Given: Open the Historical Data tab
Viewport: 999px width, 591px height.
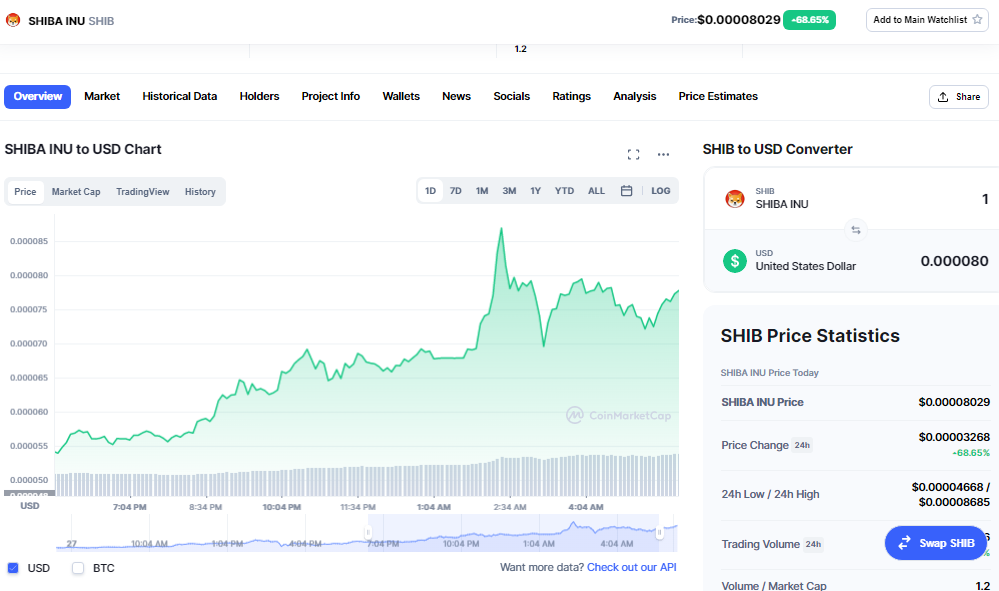Looking at the screenshot, I should pos(180,96).
